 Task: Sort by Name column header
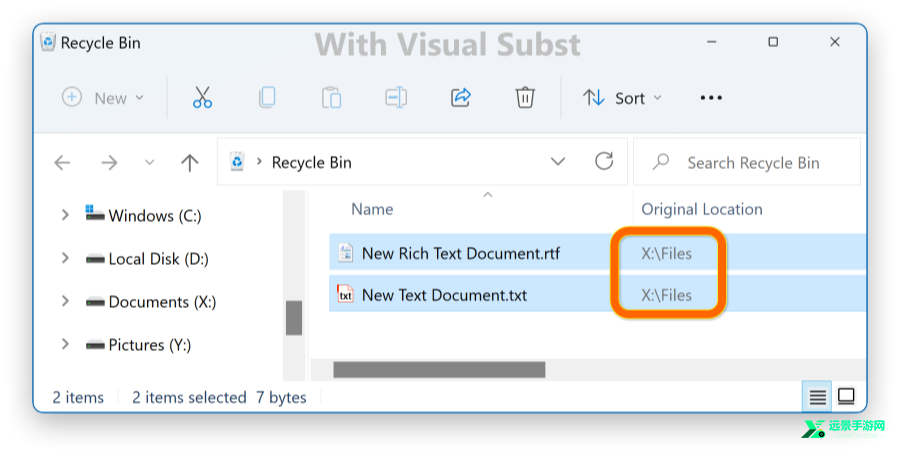point(372,209)
